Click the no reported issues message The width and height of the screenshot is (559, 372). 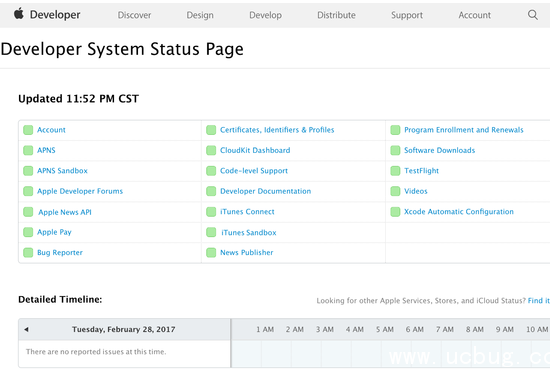(96, 352)
